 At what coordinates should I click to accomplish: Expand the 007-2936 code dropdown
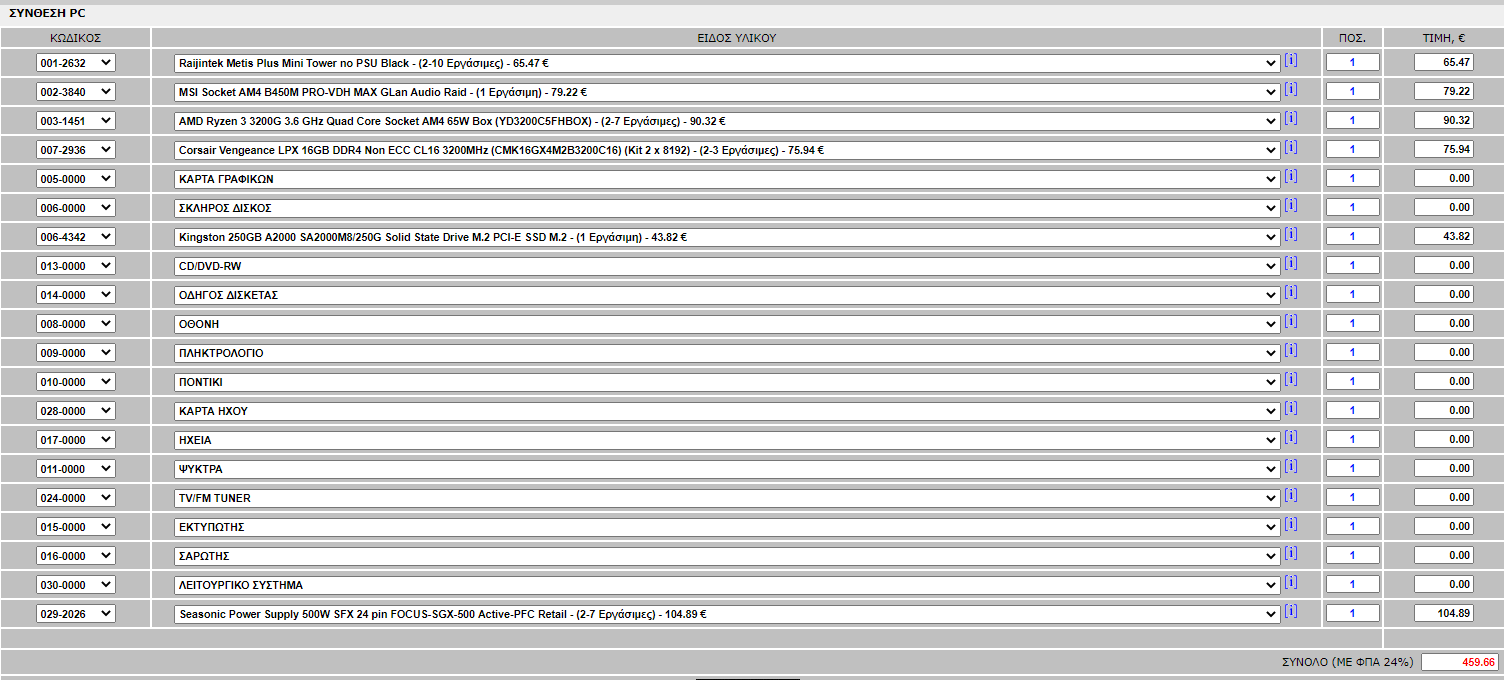click(76, 150)
